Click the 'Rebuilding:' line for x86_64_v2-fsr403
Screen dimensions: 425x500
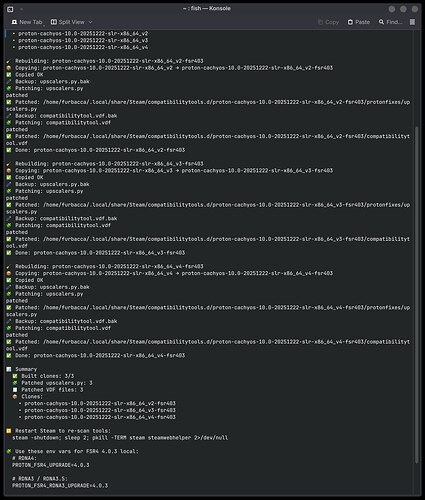point(105,61)
